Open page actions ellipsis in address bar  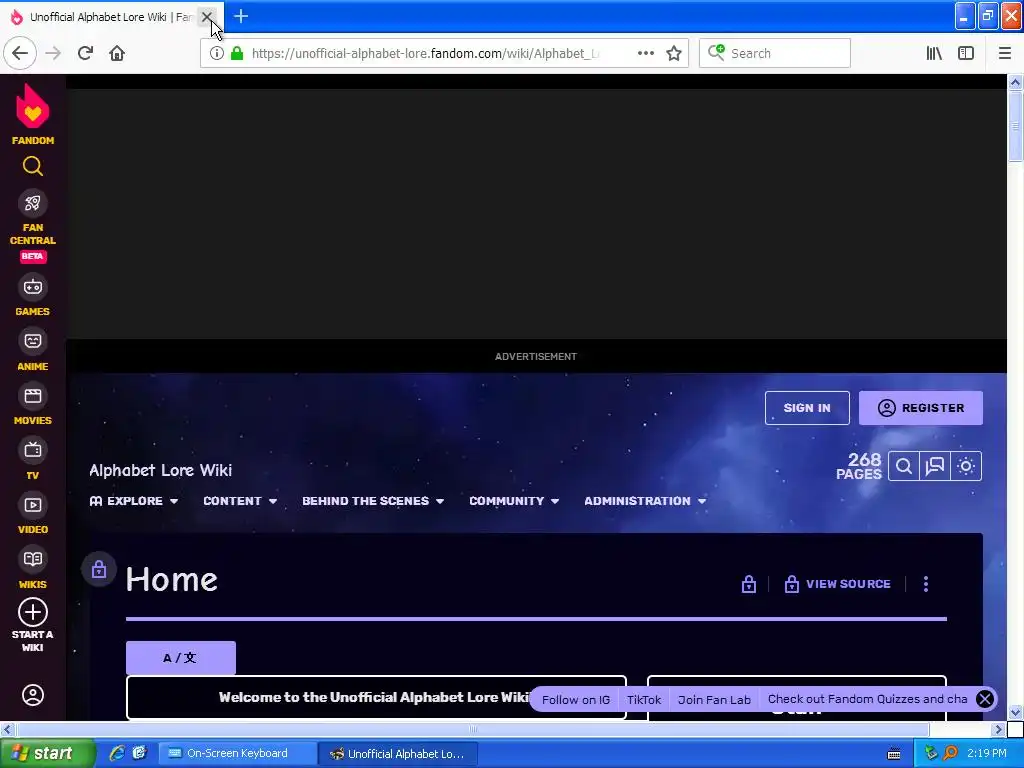click(x=646, y=54)
